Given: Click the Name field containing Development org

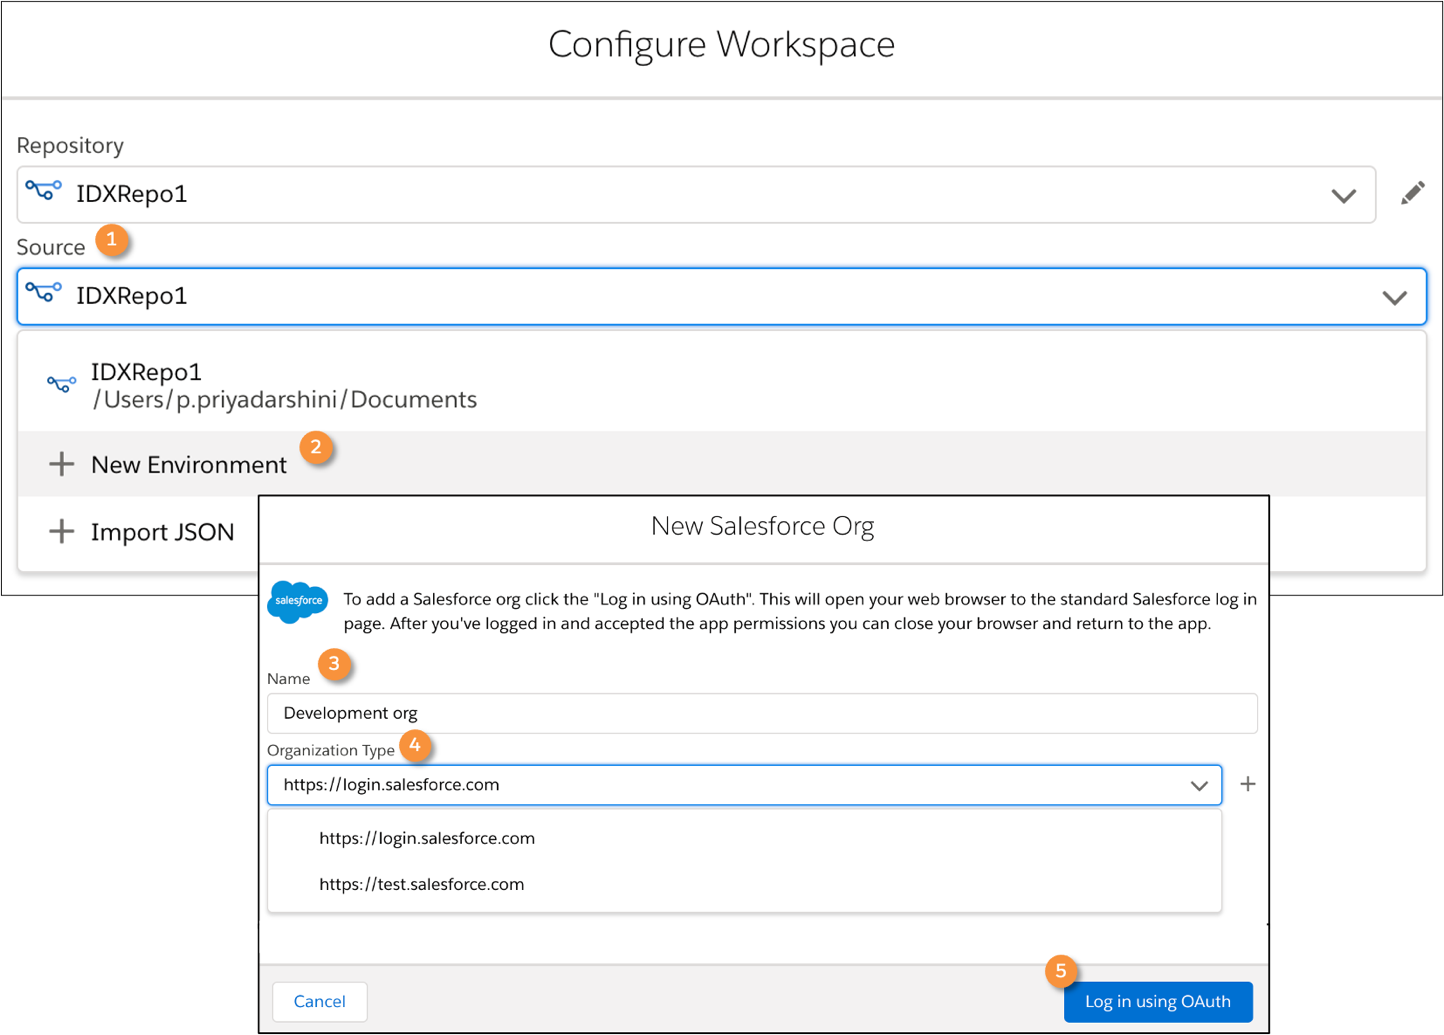Looking at the screenshot, I should point(762,713).
